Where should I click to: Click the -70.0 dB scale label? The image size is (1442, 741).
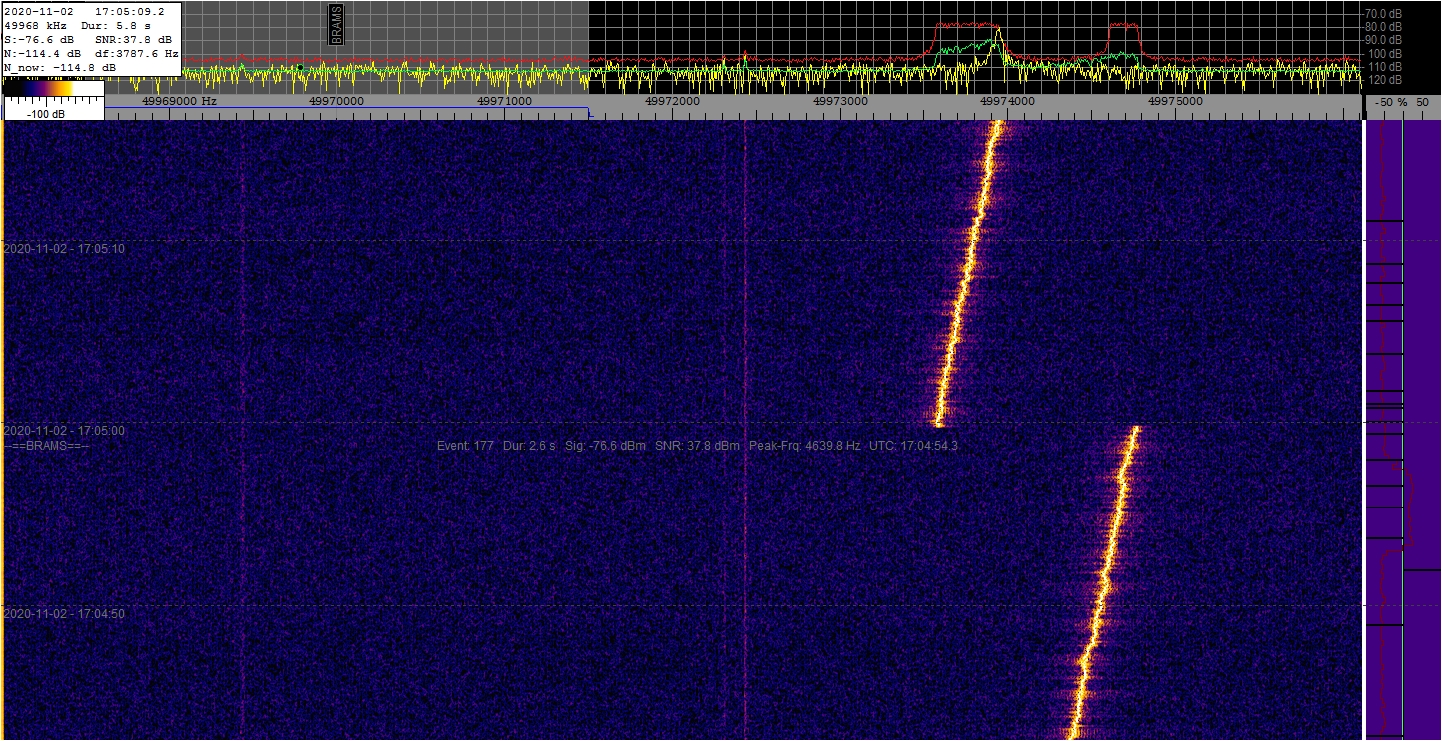coord(1383,14)
